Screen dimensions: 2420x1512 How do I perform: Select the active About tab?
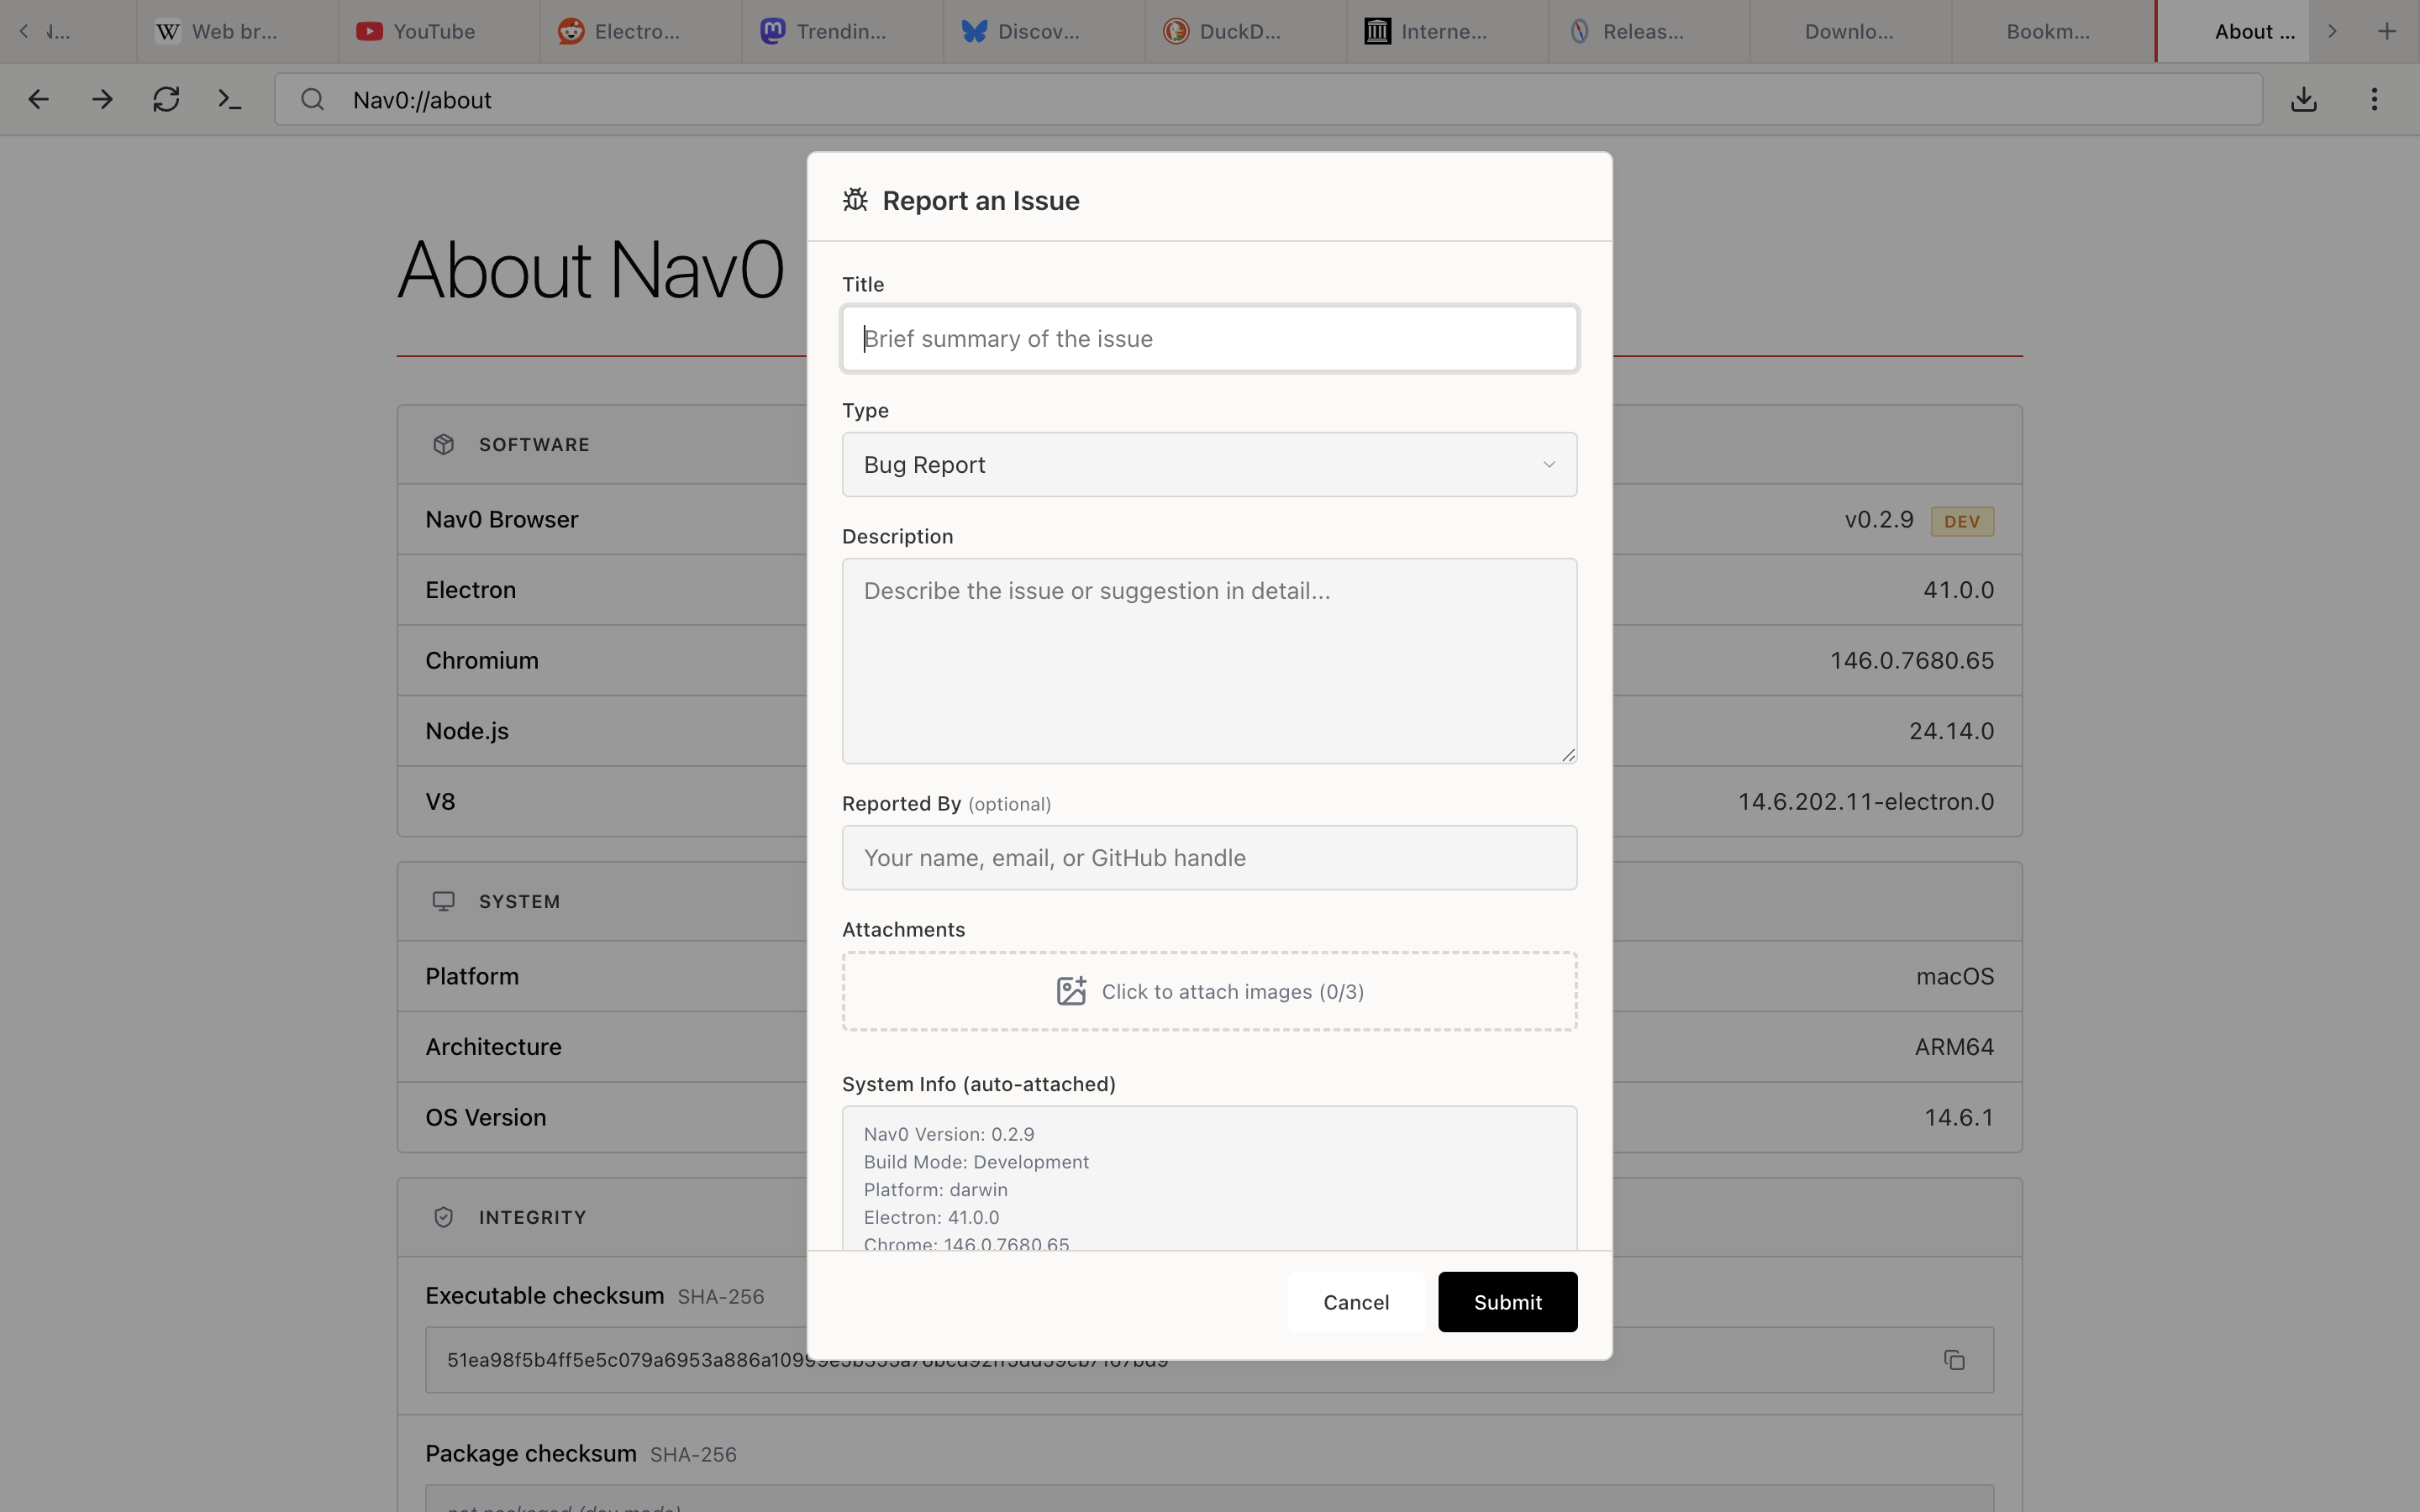coord(2233,31)
